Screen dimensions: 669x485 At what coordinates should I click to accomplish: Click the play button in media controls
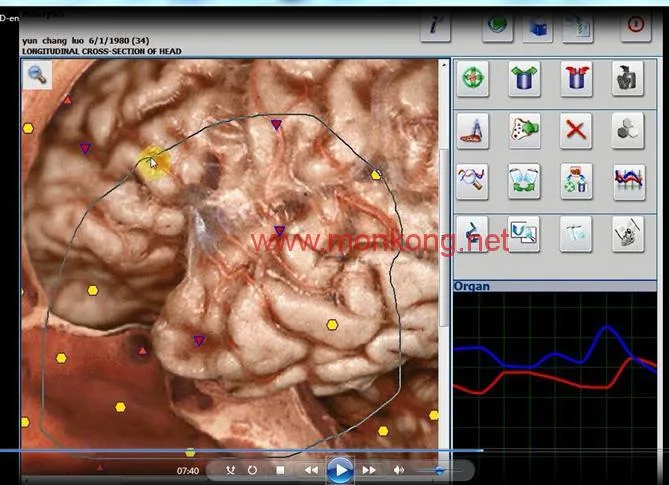point(340,470)
